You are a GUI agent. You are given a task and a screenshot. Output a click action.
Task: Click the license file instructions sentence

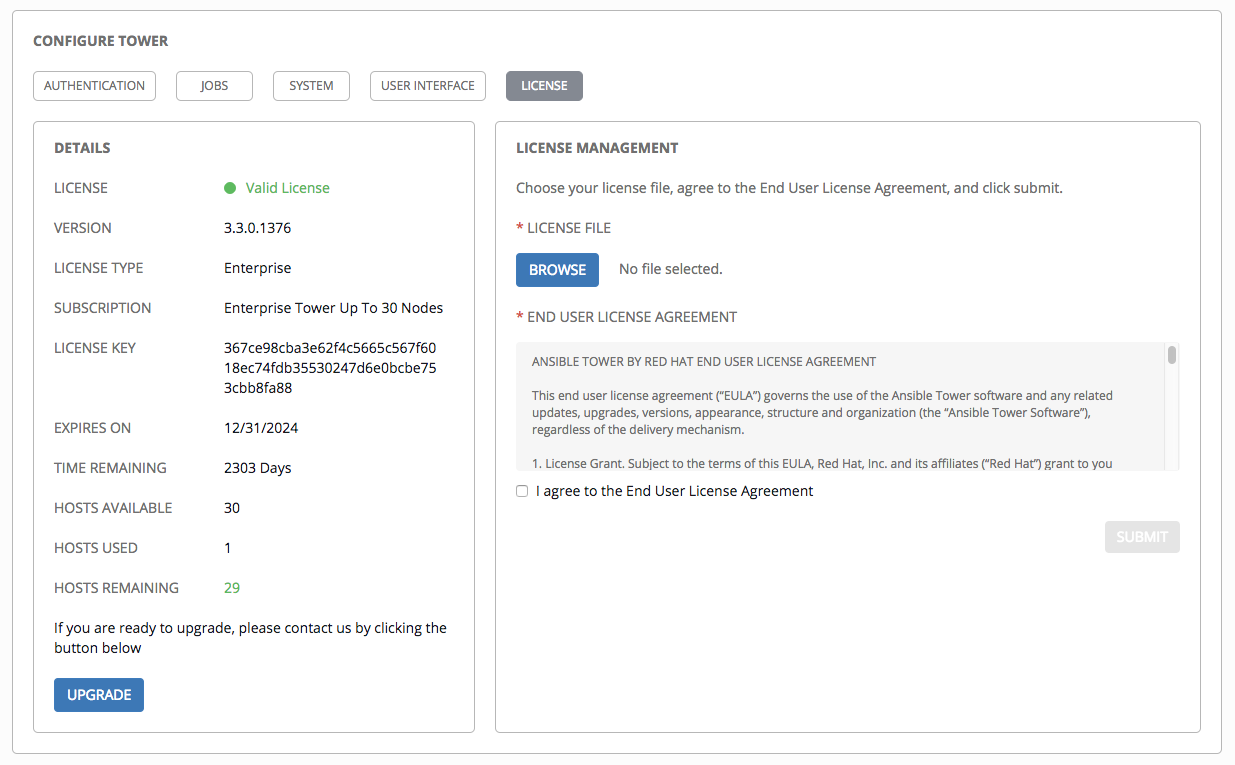(789, 188)
